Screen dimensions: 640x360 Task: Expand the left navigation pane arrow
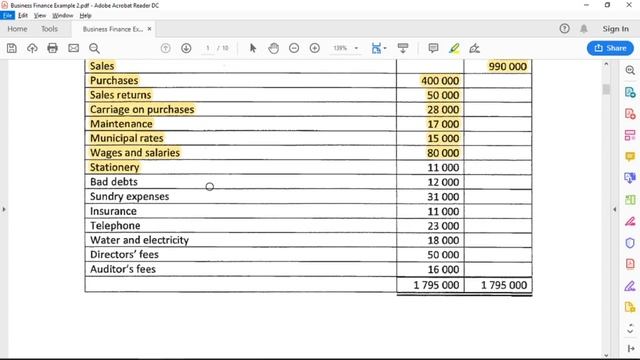tap(4, 209)
